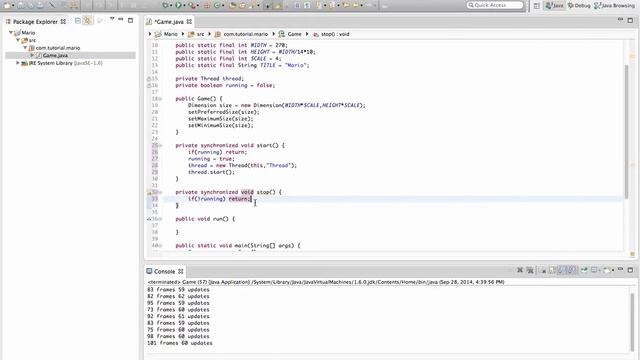The height and width of the screenshot is (360, 640).
Task: Click the Open Type icon in toolbar
Action: [232, 5]
